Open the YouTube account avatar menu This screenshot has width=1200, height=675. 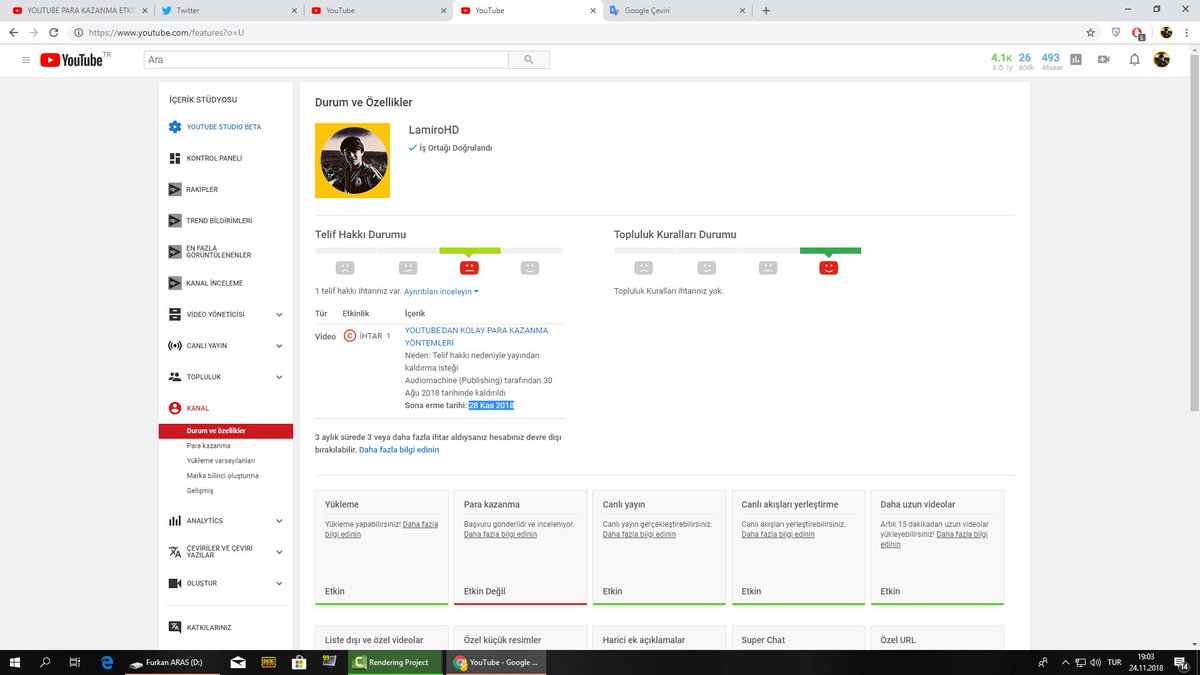[x=1161, y=60]
